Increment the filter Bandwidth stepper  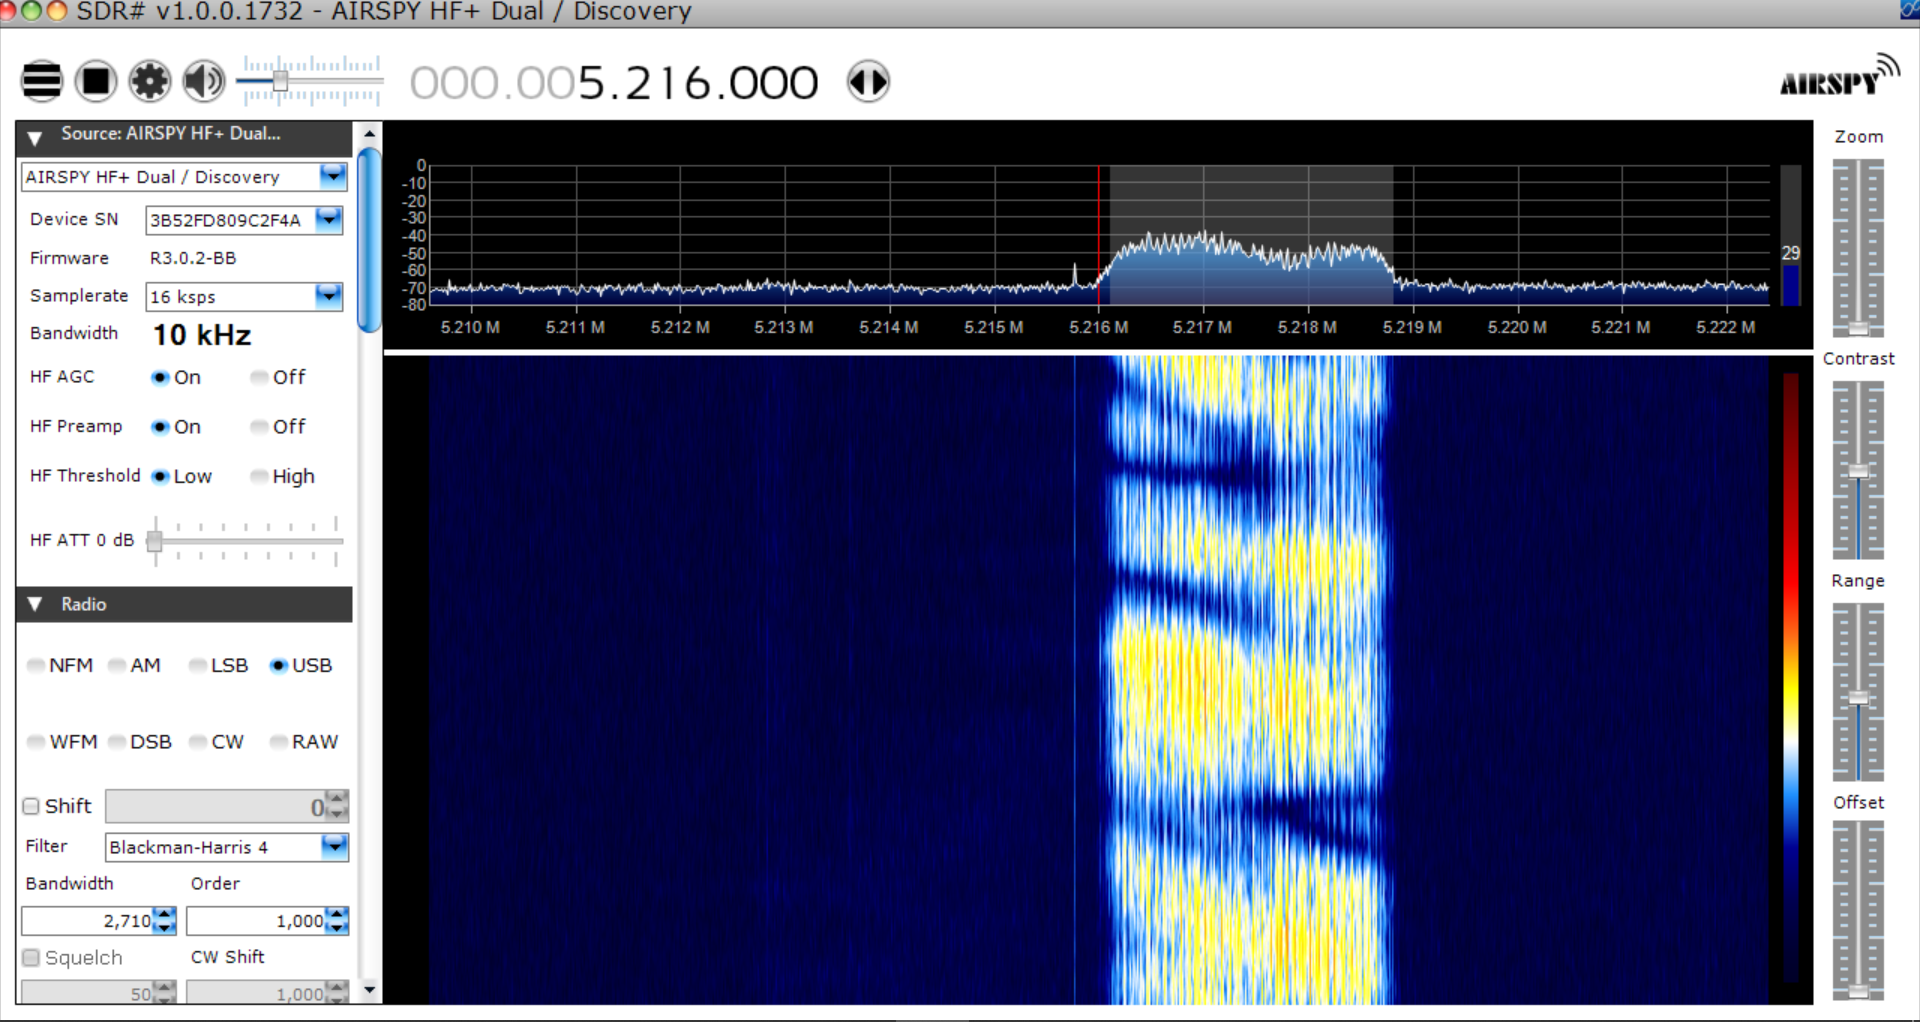pyautogui.click(x=166, y=914)
